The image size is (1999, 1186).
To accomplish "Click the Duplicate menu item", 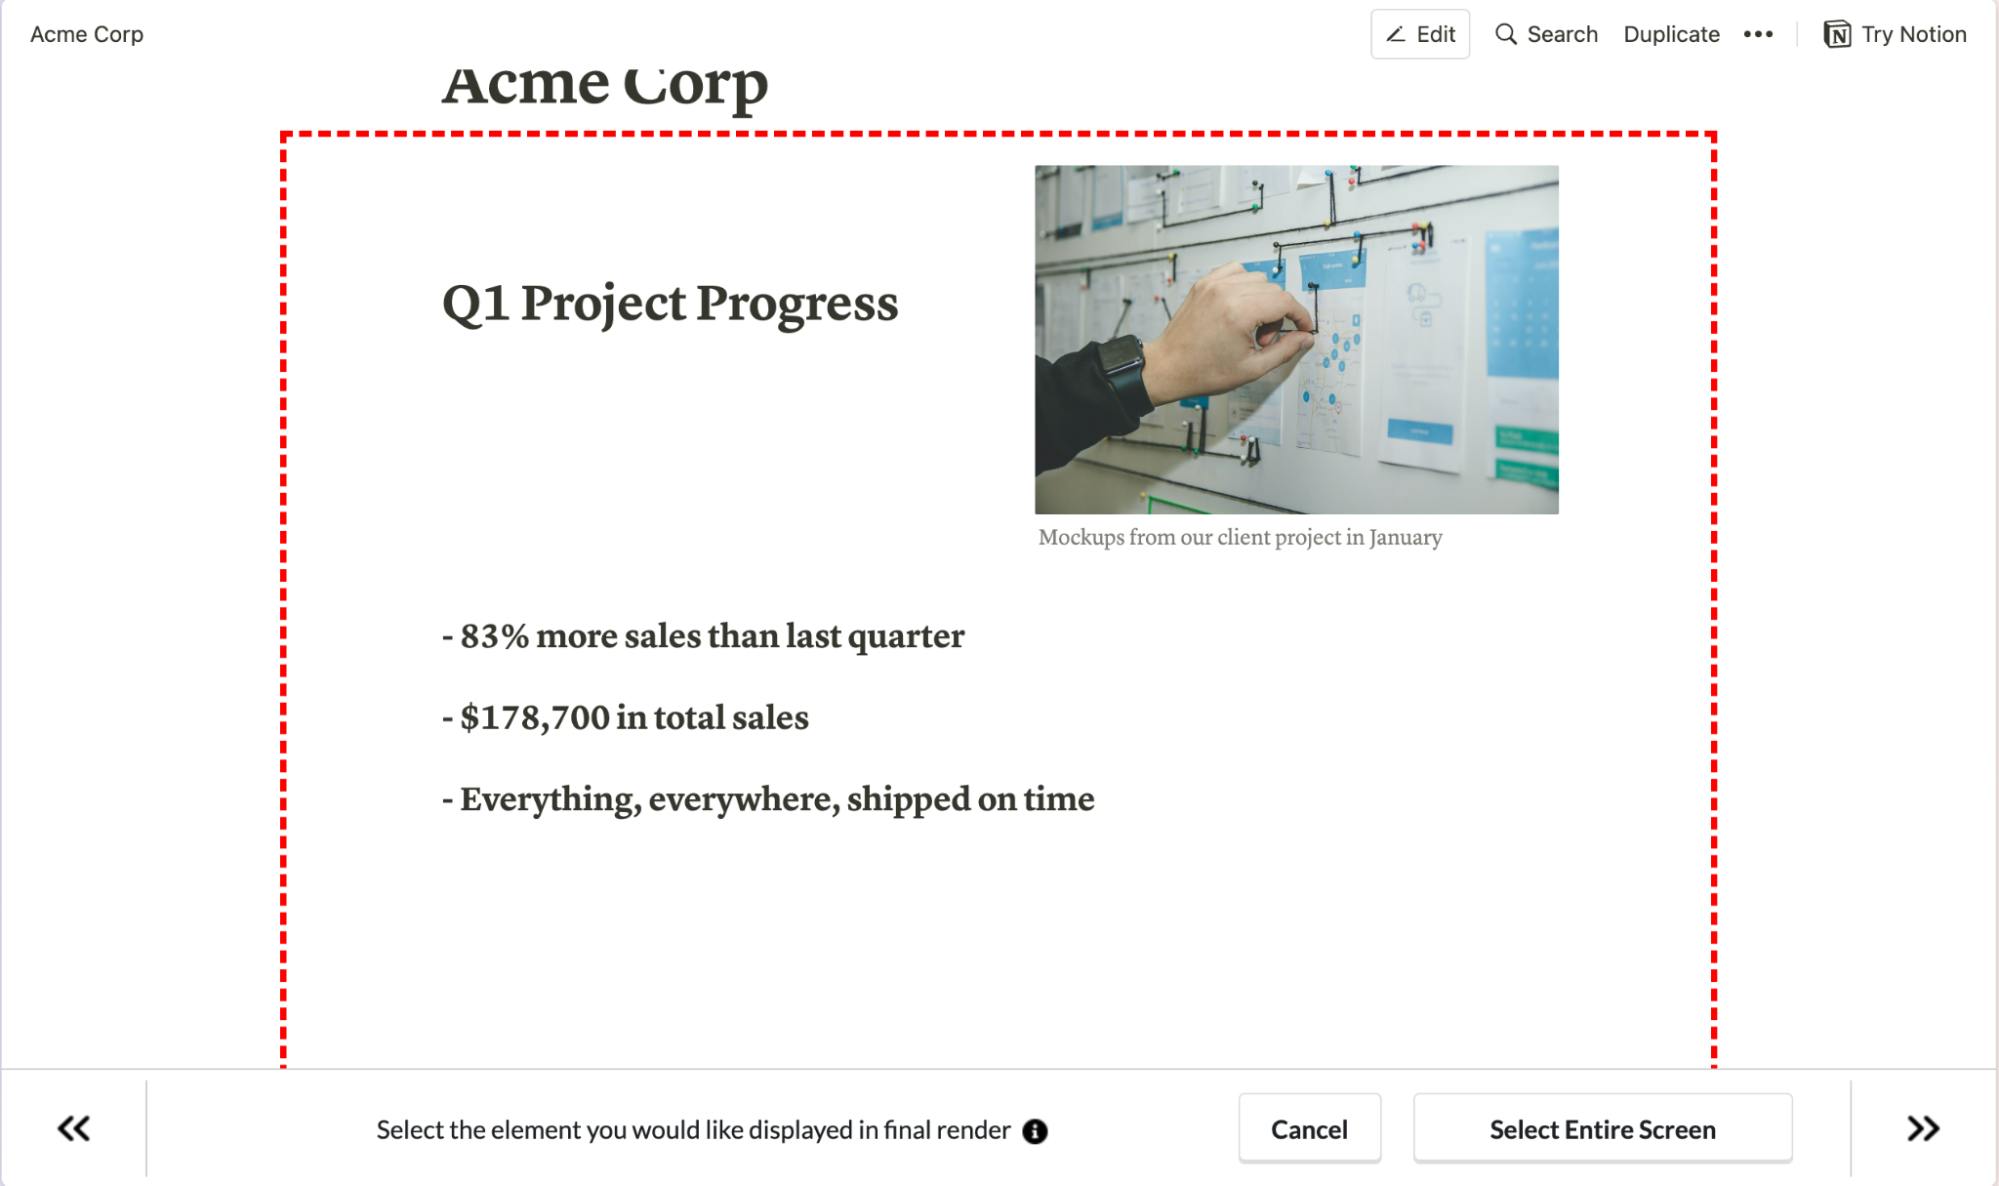I will pos(1670,34).
